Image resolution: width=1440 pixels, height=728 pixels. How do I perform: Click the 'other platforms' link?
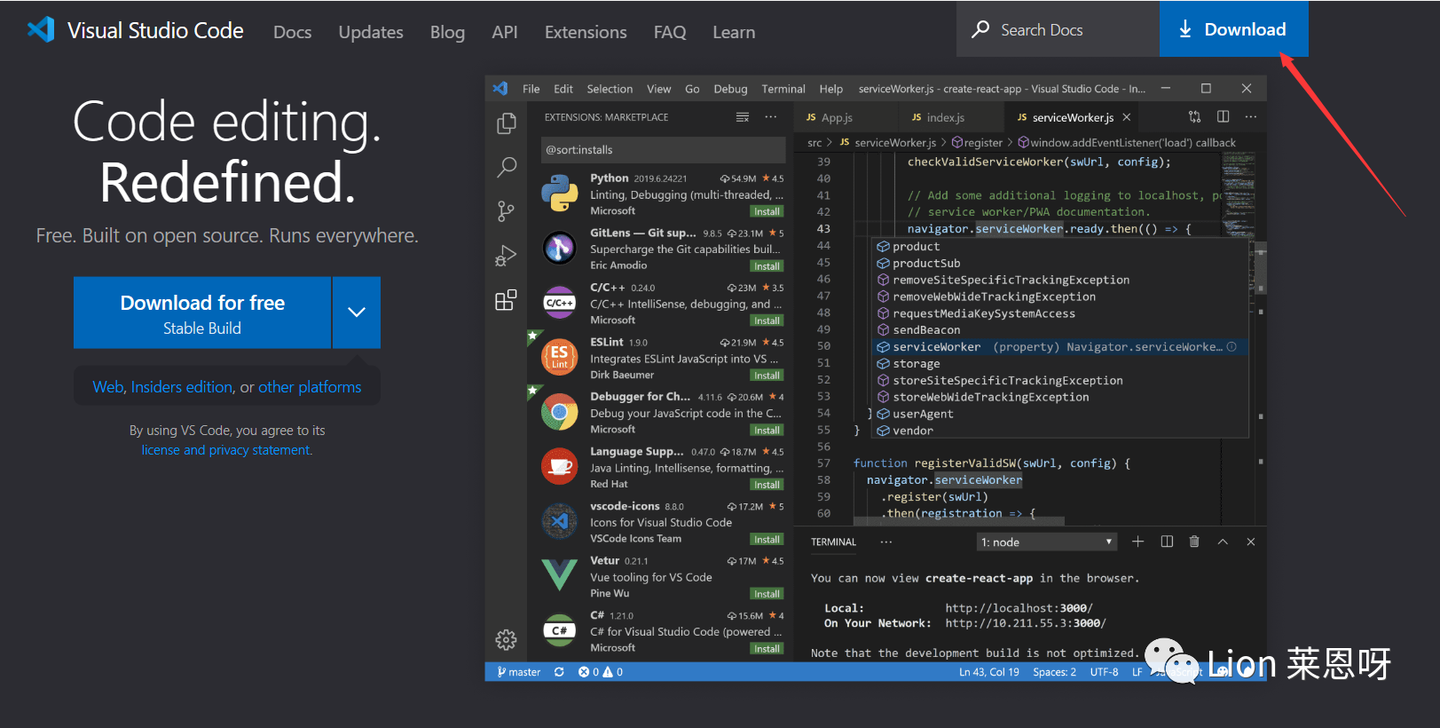click(x=311, y=387)
